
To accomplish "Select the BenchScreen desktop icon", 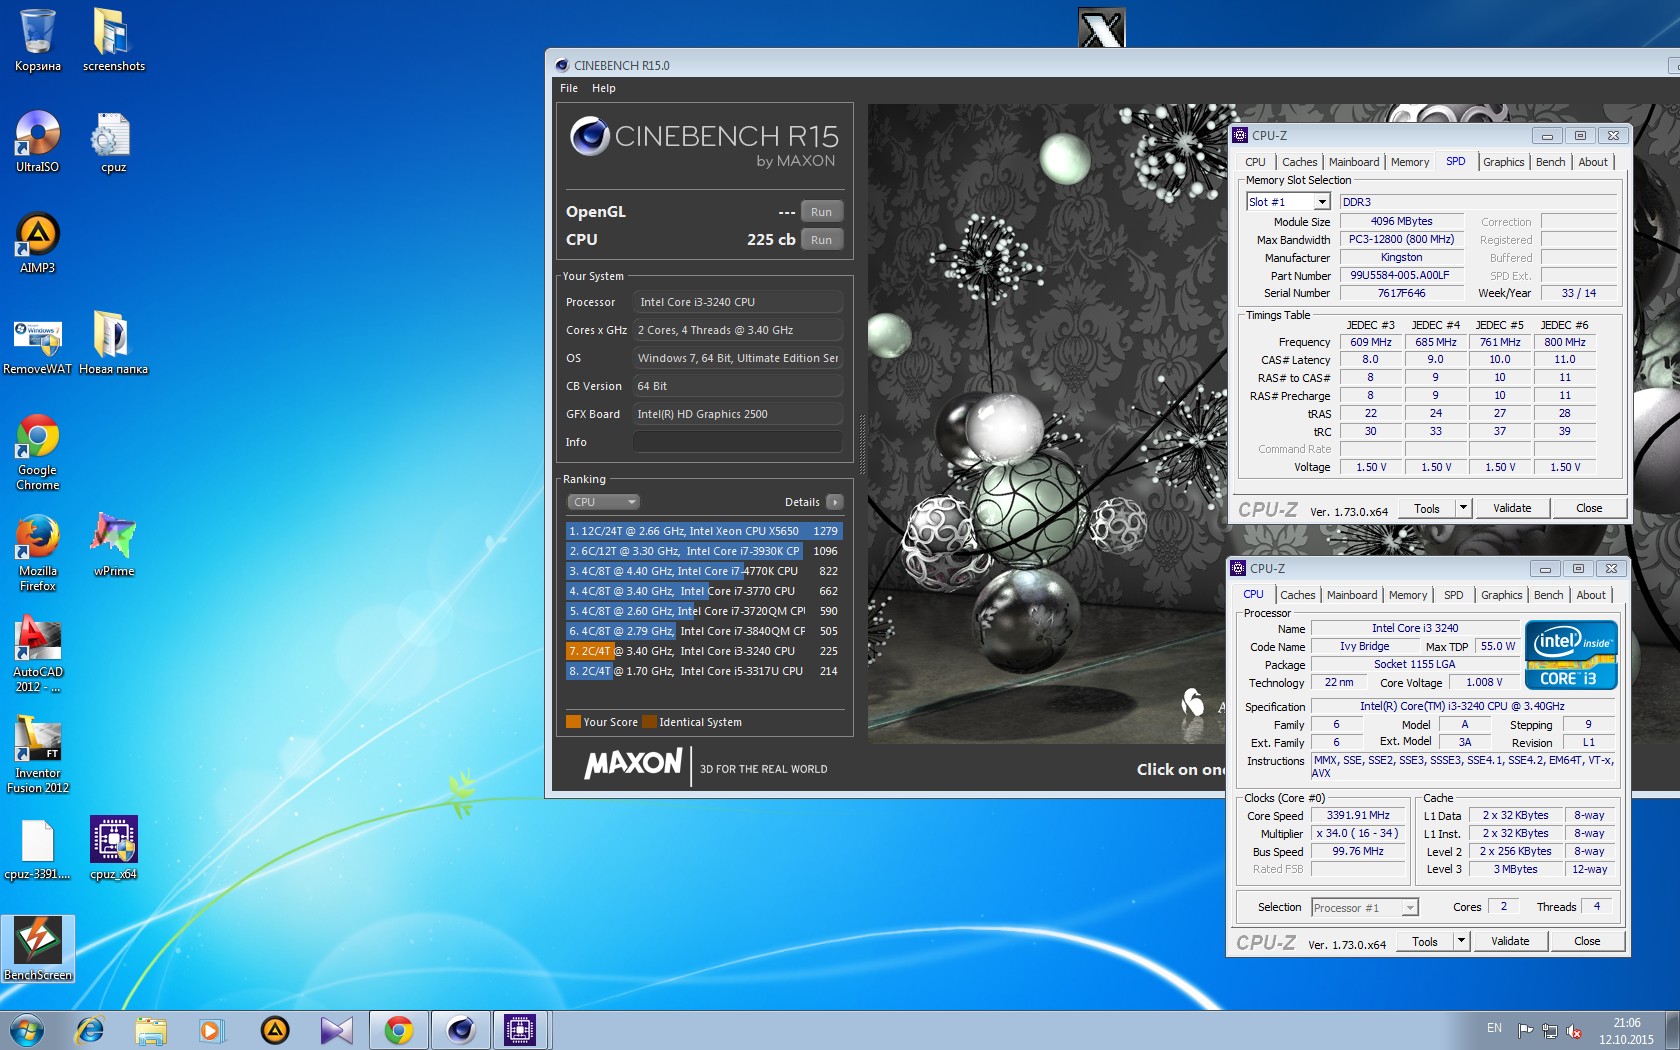I will (x=37, y=949).
